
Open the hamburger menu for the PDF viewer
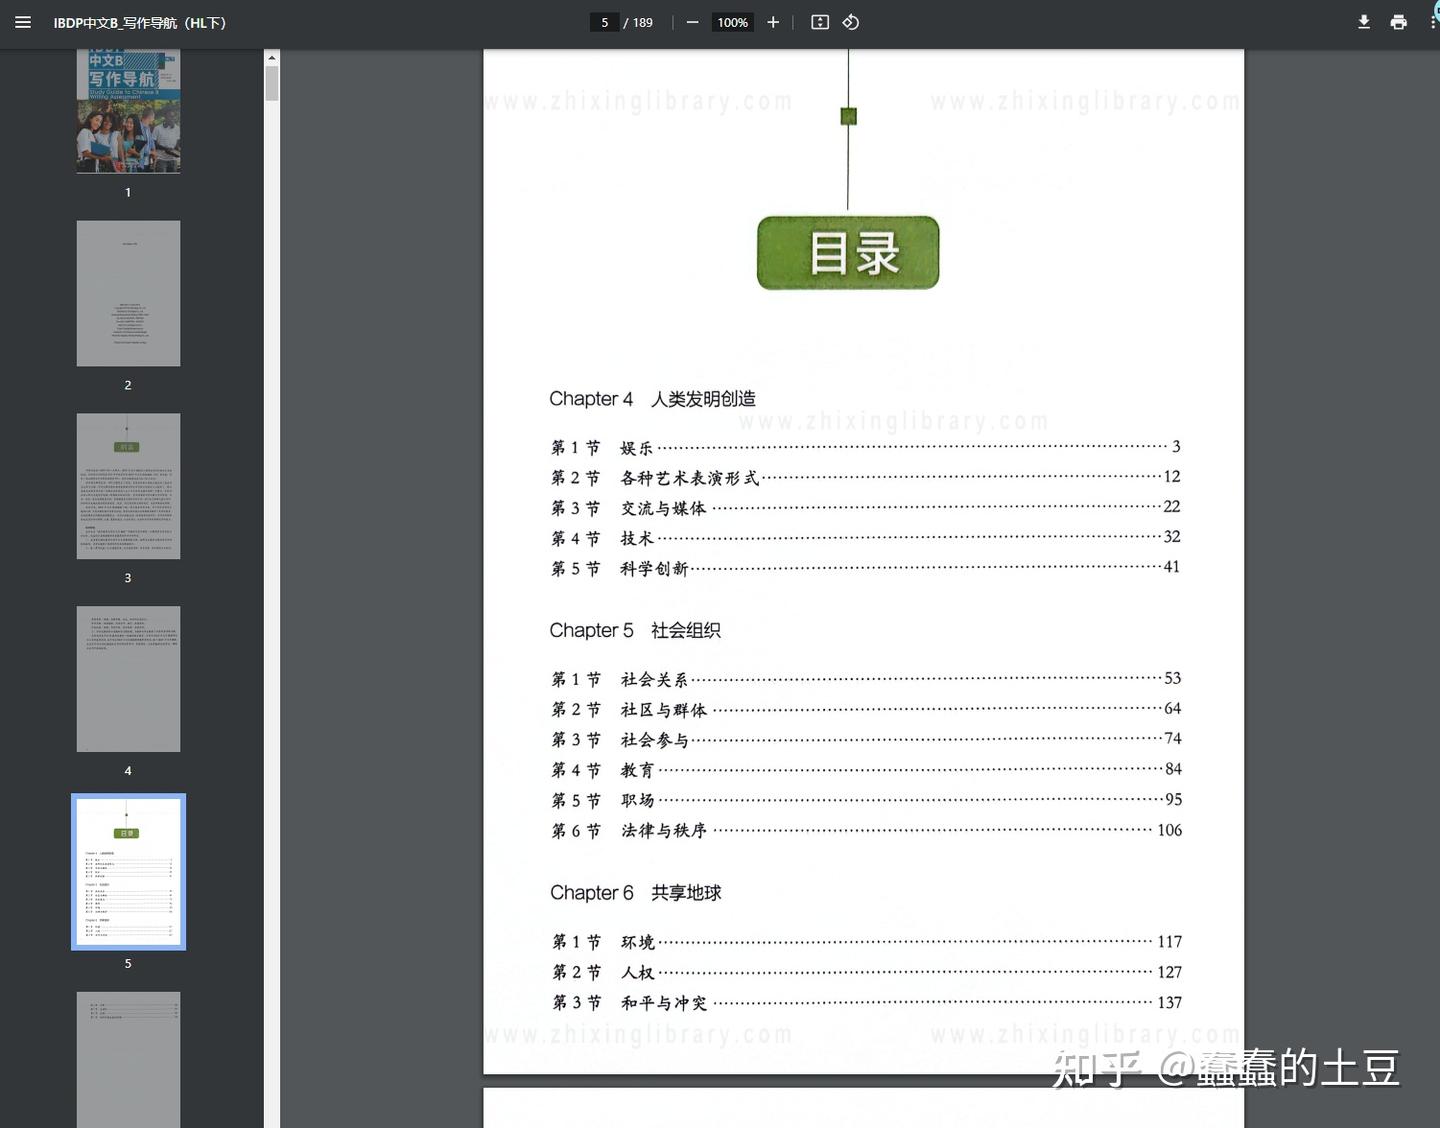[22, 21]
